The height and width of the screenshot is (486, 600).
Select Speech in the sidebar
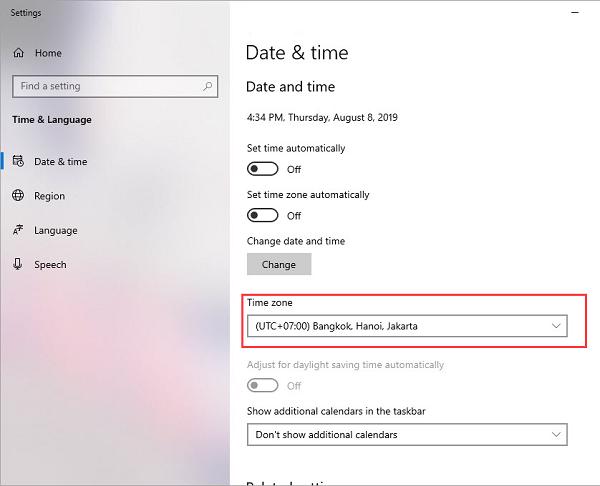[50, 264]
